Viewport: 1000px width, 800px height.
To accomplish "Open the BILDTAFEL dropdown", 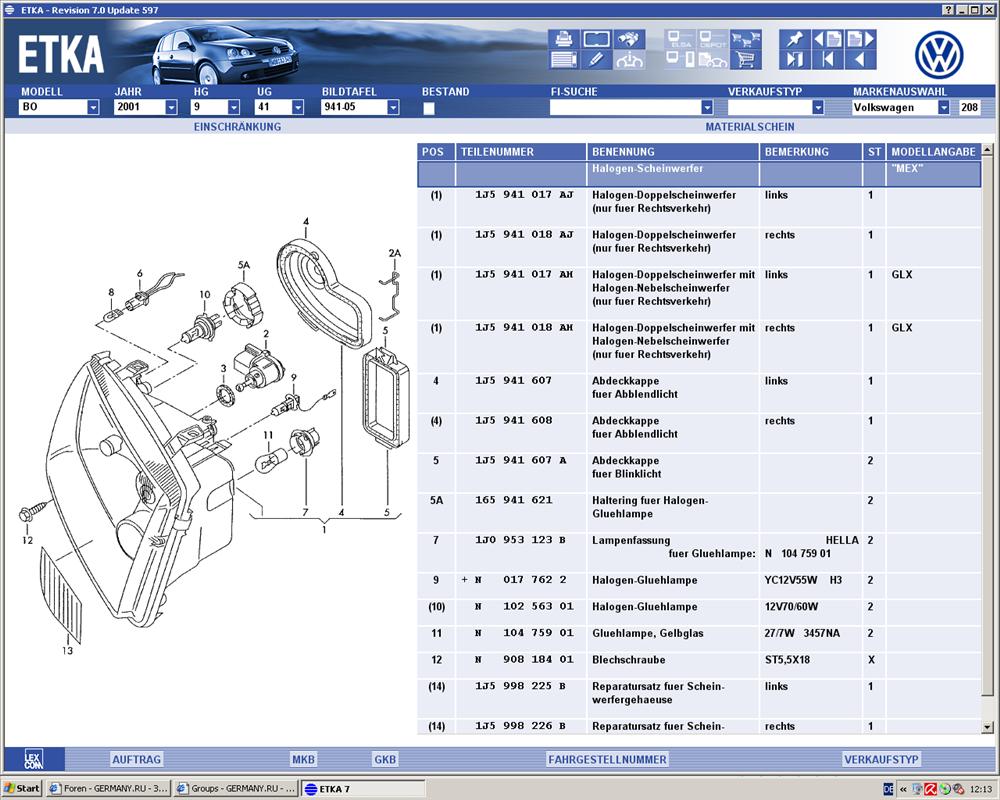I will click(x=393, y=107).
